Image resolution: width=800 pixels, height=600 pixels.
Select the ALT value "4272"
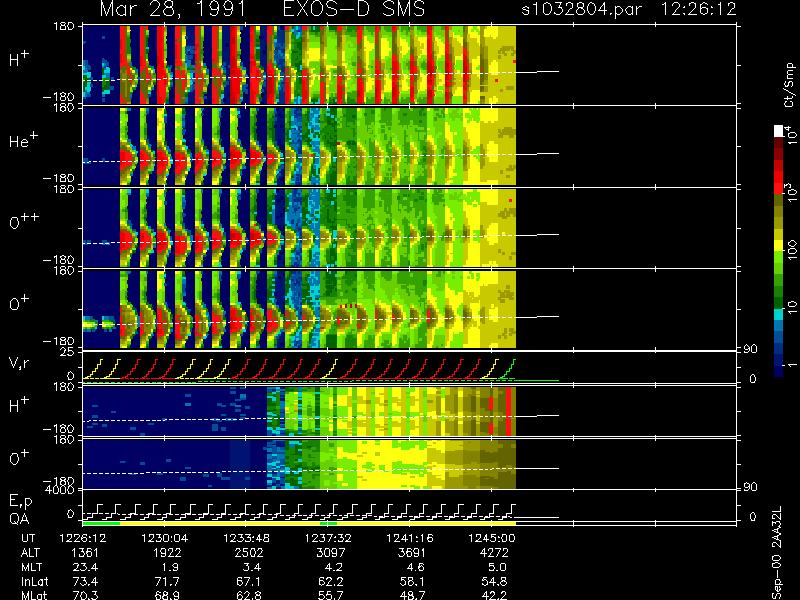pyautogui.click(x=494, y=553)
